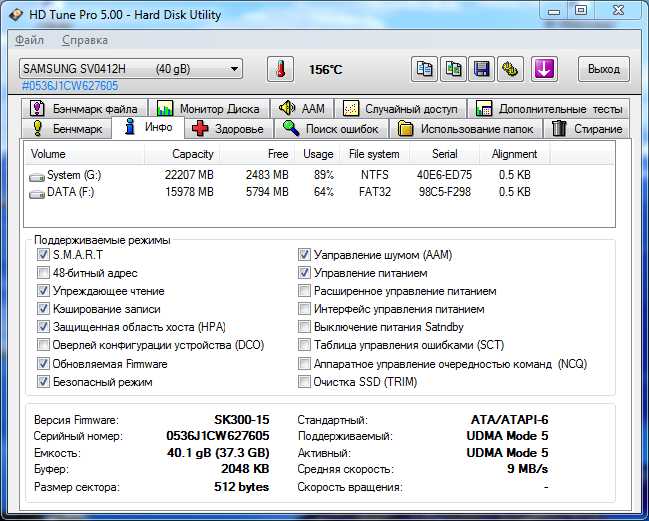Toggle Очистка SSD (TRIM) checkbox

(304, 382)
